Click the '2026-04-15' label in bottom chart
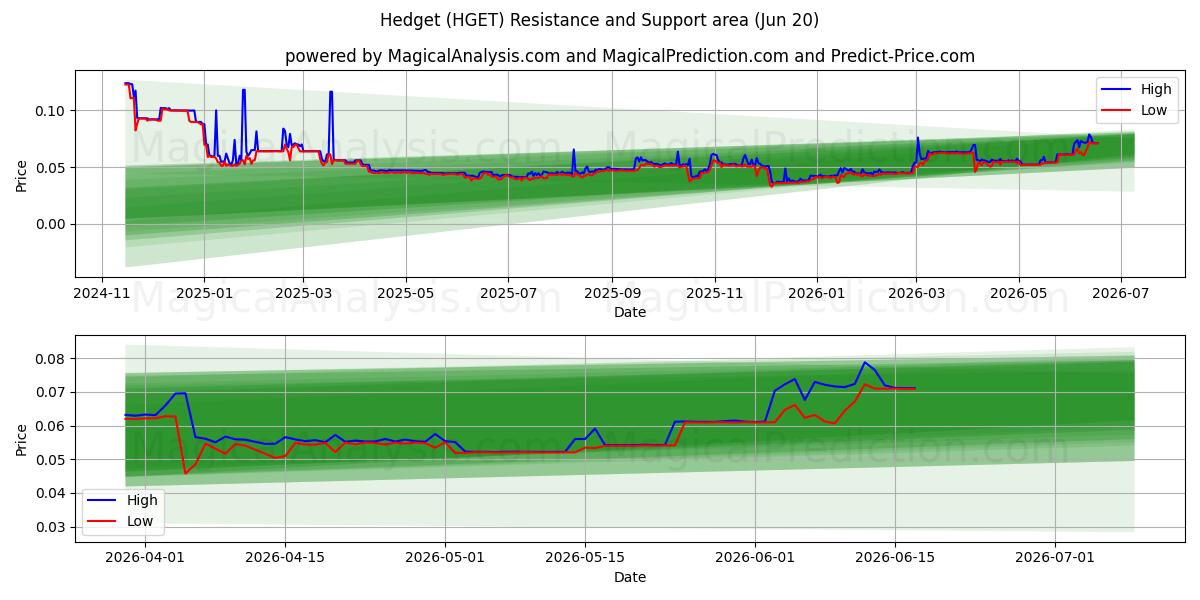Image resolution: width=1200 pixels, height=600 pixels. [285, 559]
